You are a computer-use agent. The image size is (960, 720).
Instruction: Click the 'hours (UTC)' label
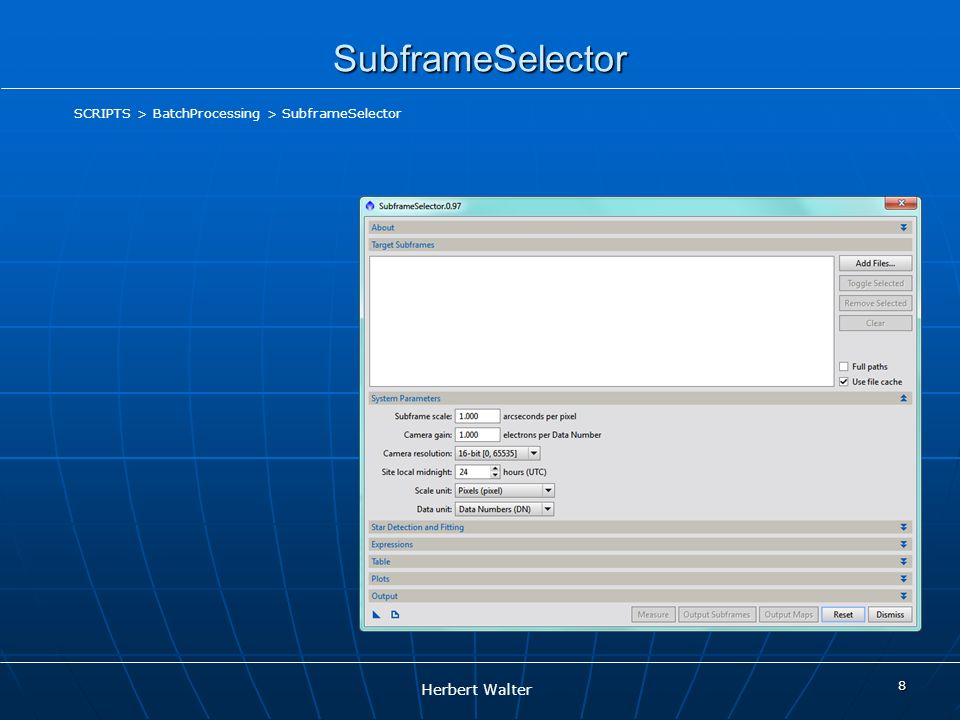(x=525, y=472)
